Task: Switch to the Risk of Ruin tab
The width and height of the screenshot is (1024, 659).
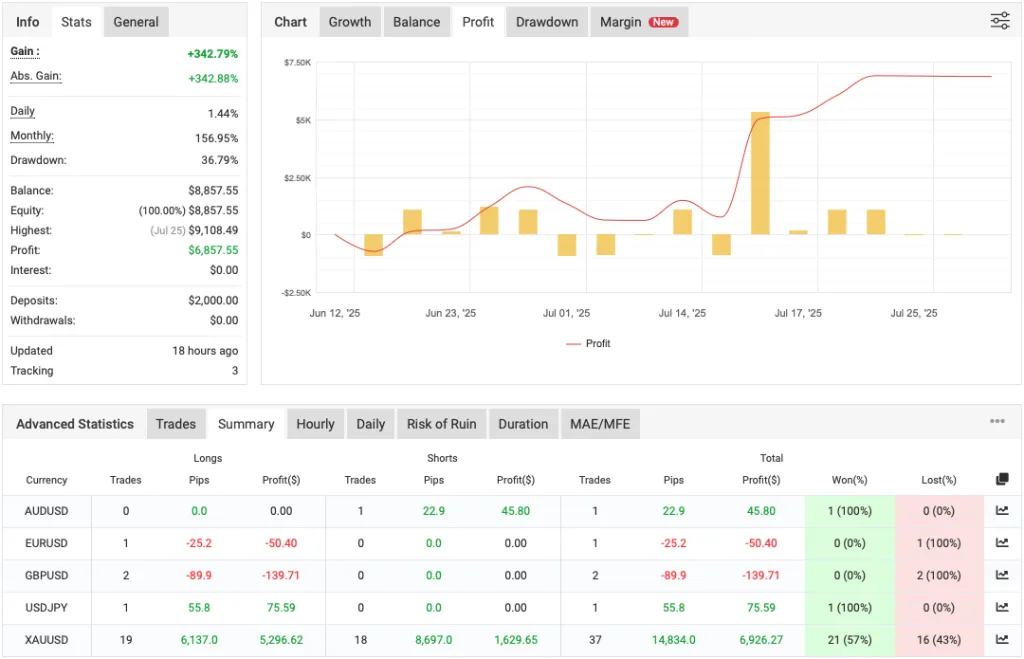Action: coord(441,423)
